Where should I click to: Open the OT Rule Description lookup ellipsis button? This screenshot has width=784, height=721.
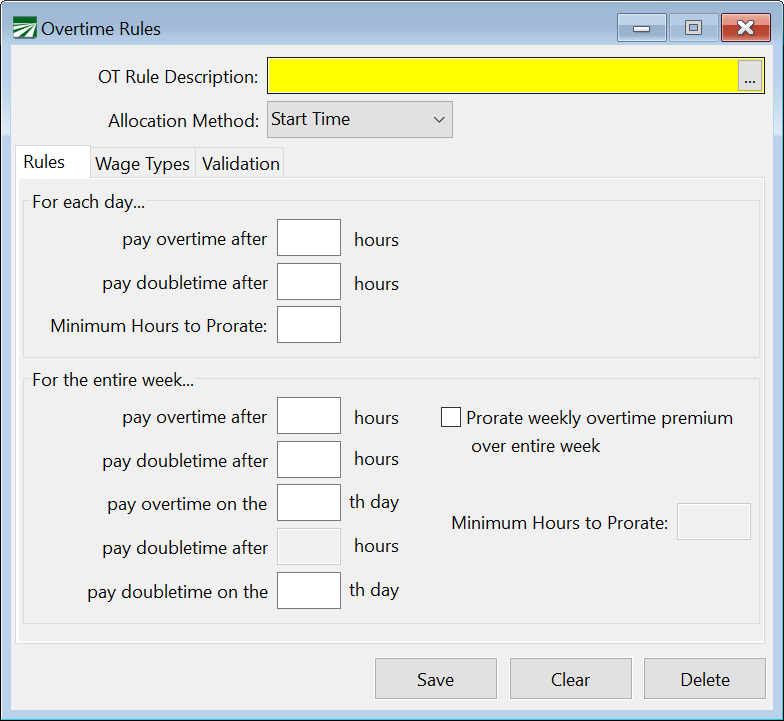pos(750,77)
